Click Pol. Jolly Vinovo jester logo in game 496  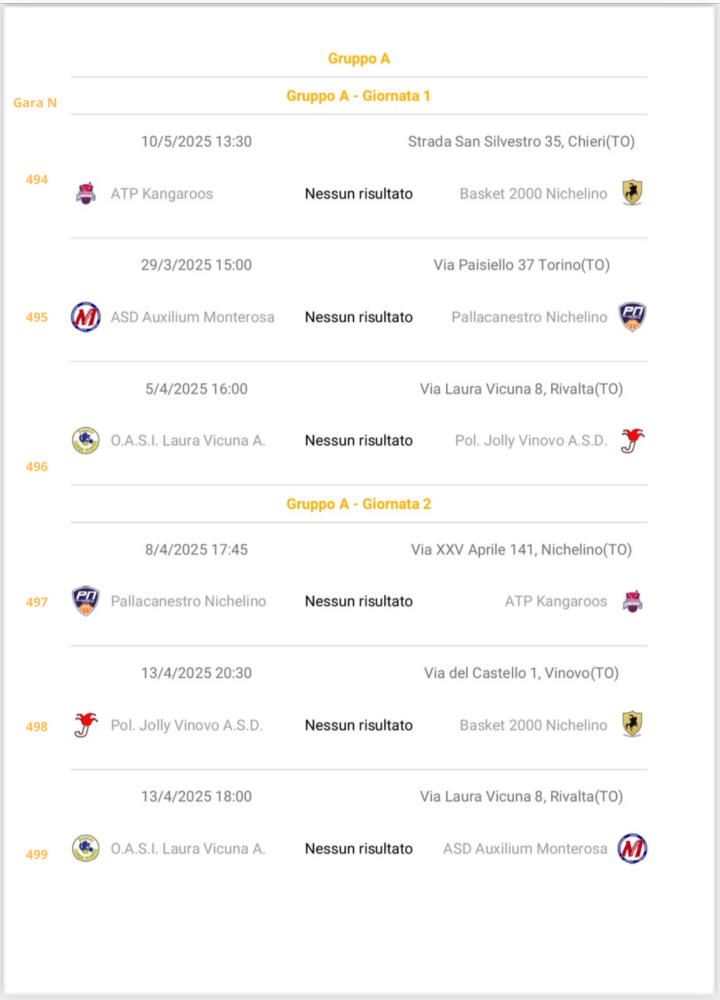coord(632,440)
